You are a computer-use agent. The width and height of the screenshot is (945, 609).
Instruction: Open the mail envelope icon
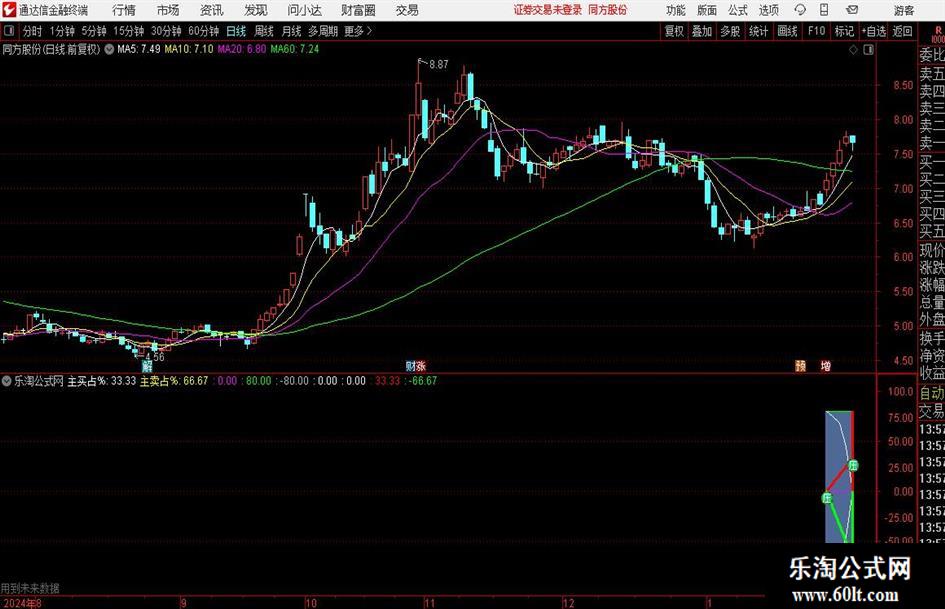852,10
